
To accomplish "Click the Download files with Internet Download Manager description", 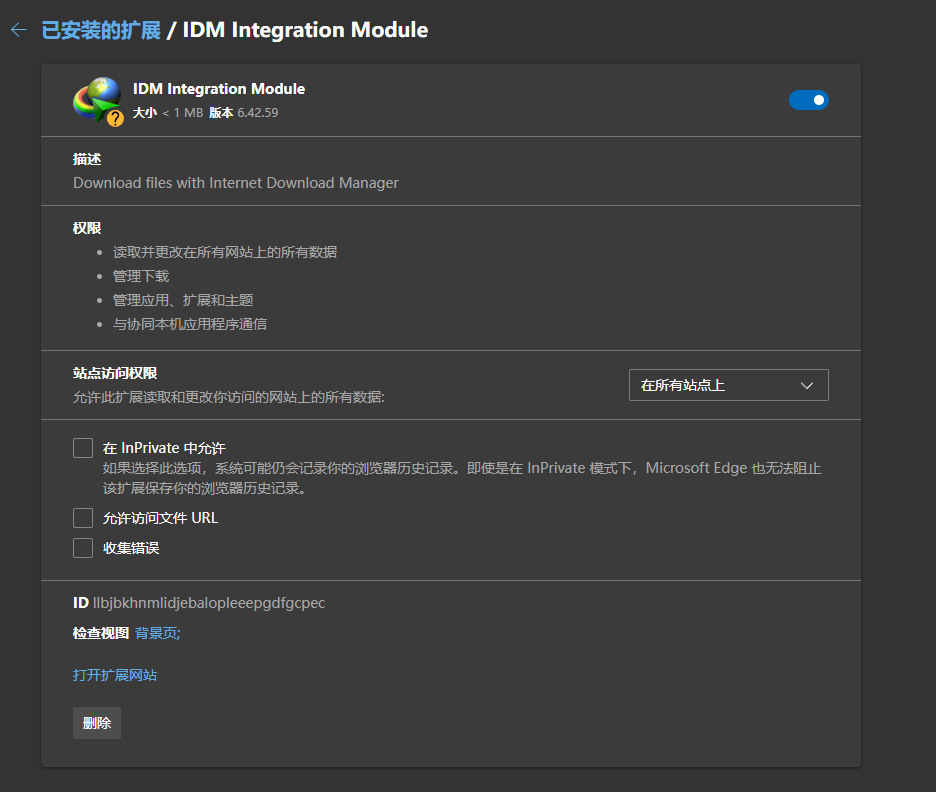I will [236, 183].
